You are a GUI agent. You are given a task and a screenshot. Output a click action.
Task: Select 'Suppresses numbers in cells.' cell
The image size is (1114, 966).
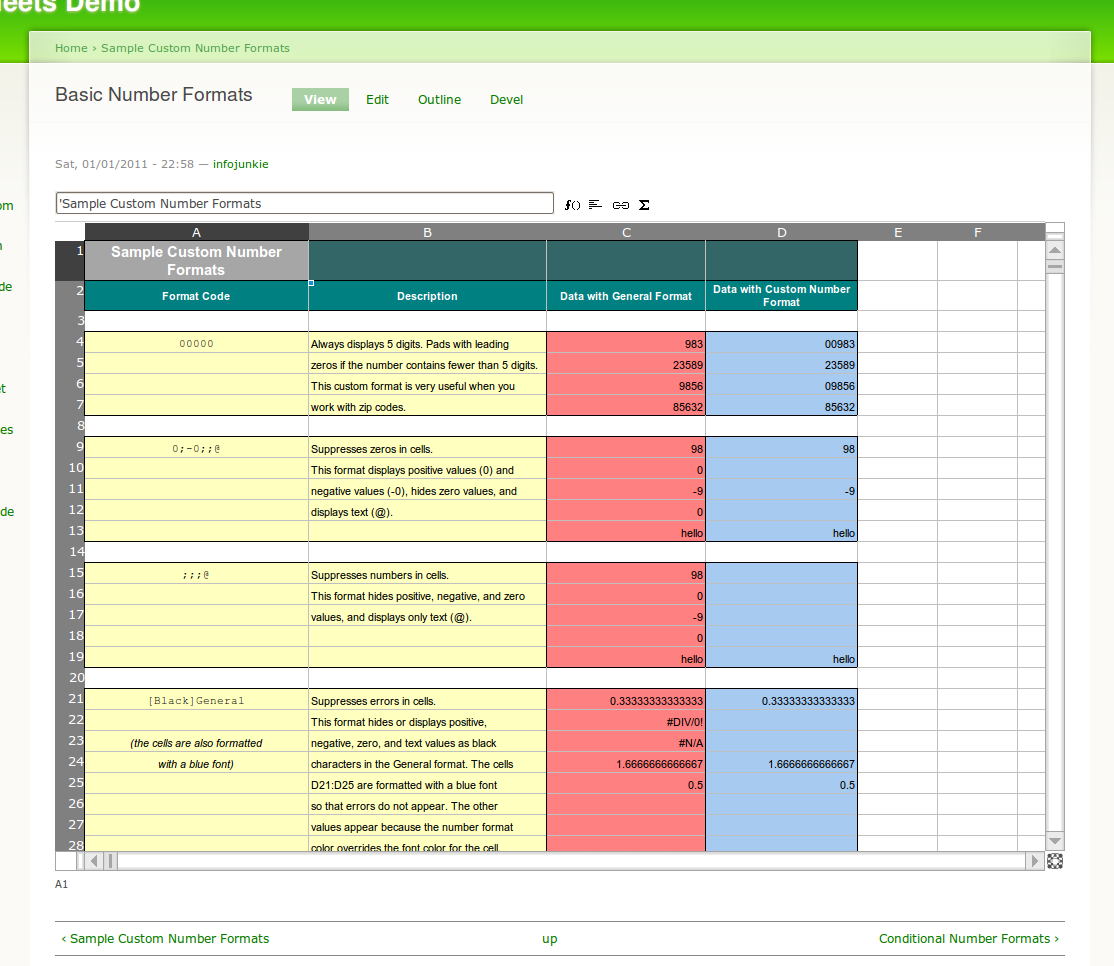click(x=428, y=575)
